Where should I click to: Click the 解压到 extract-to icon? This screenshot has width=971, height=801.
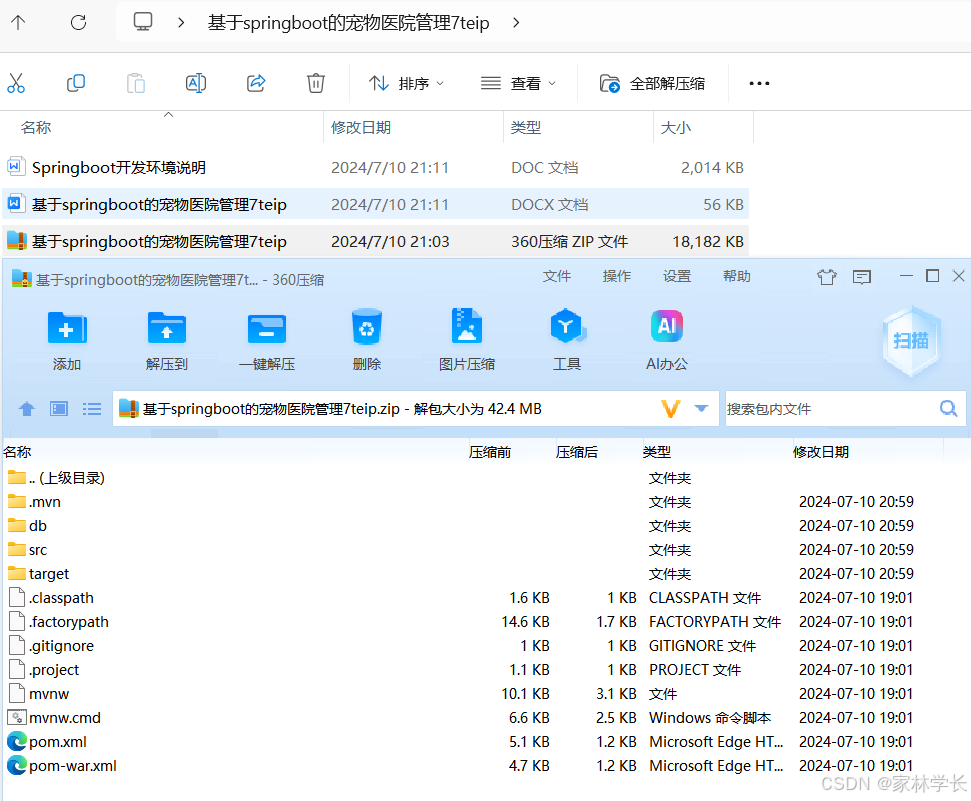pos(167,340)
